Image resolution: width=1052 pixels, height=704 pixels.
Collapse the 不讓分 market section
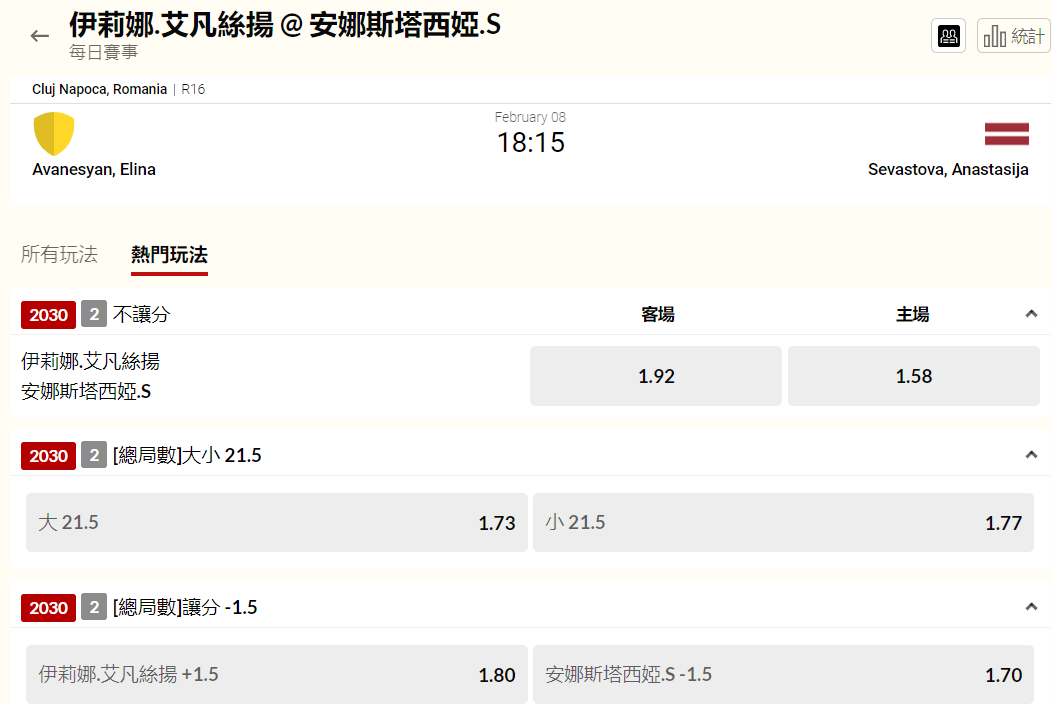click(1031, 314)
